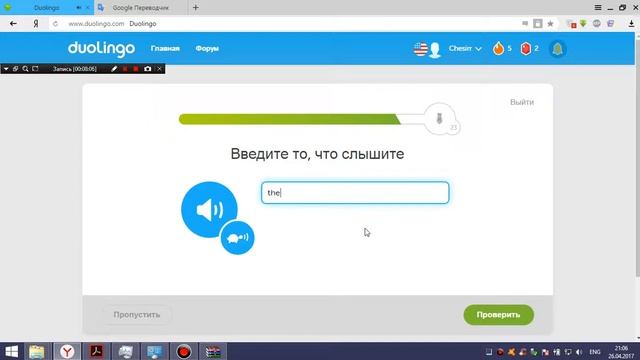640x360 pixels.
Task: Click the address bar showing www.duolingo.com
Action: point(286,24)
